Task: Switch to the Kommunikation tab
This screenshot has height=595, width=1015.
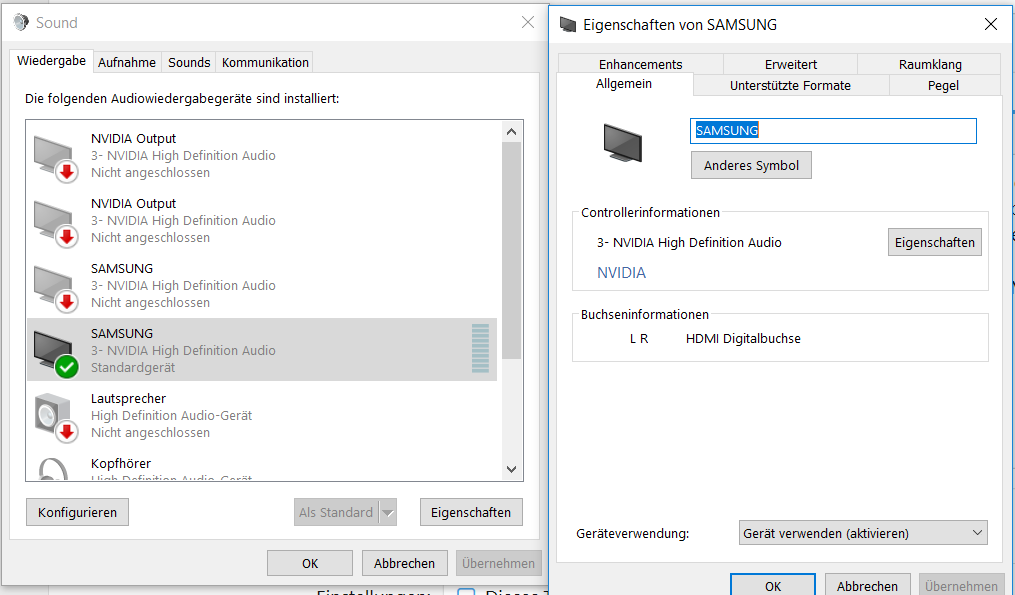Action: (265, 62)
